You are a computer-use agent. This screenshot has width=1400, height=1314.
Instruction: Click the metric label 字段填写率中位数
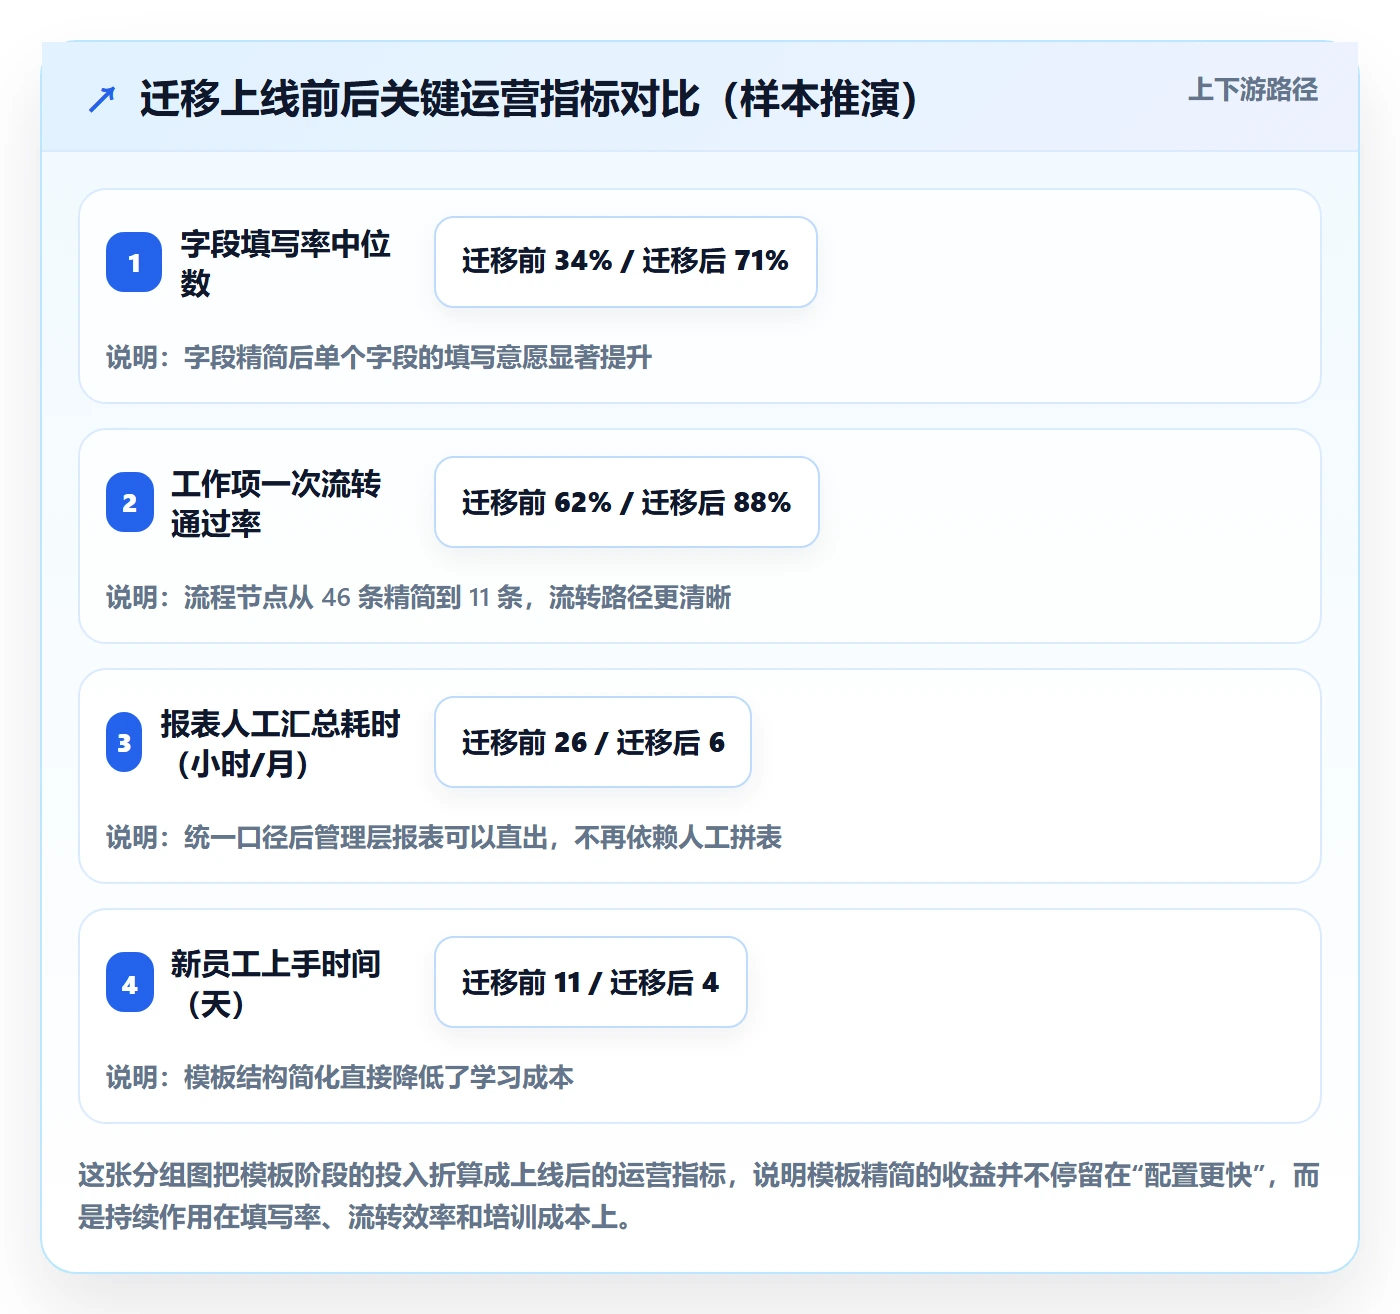[x=286, y=262]
